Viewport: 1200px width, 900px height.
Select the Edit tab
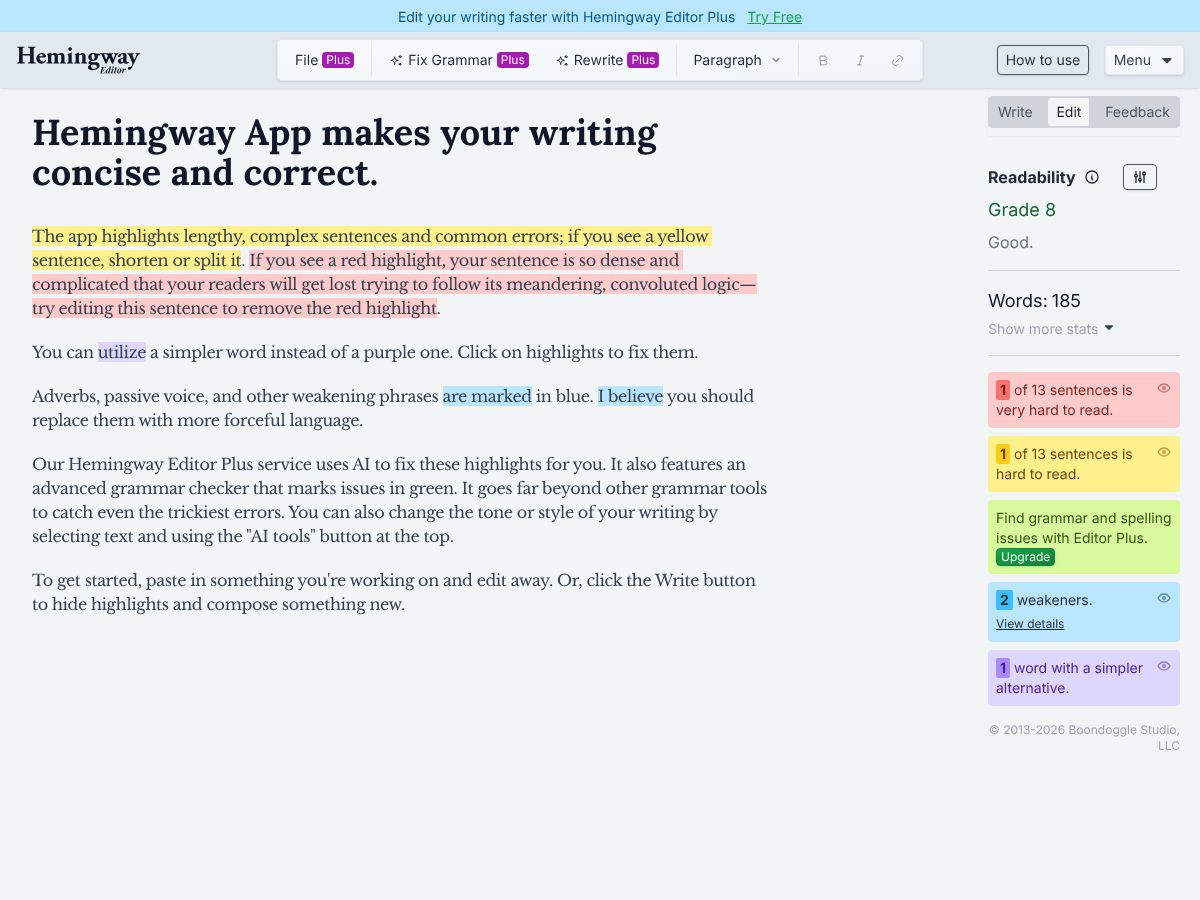pyautogui.click(x=1069, y=112)
